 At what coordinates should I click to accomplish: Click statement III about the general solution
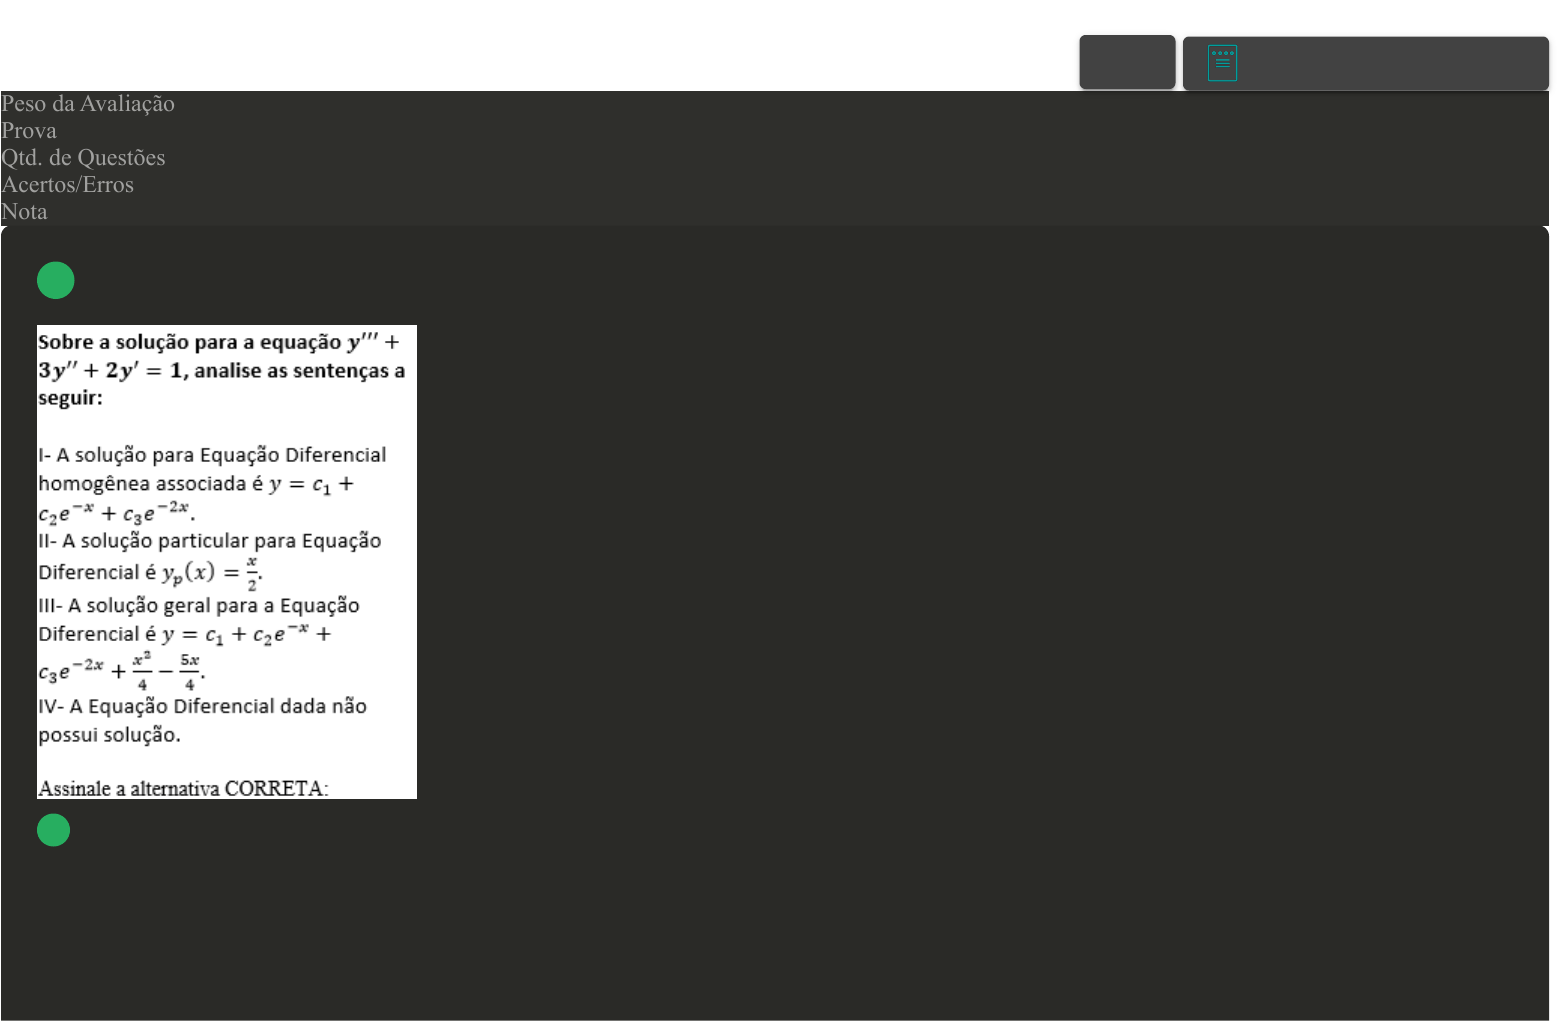click(x=199, y=606)
